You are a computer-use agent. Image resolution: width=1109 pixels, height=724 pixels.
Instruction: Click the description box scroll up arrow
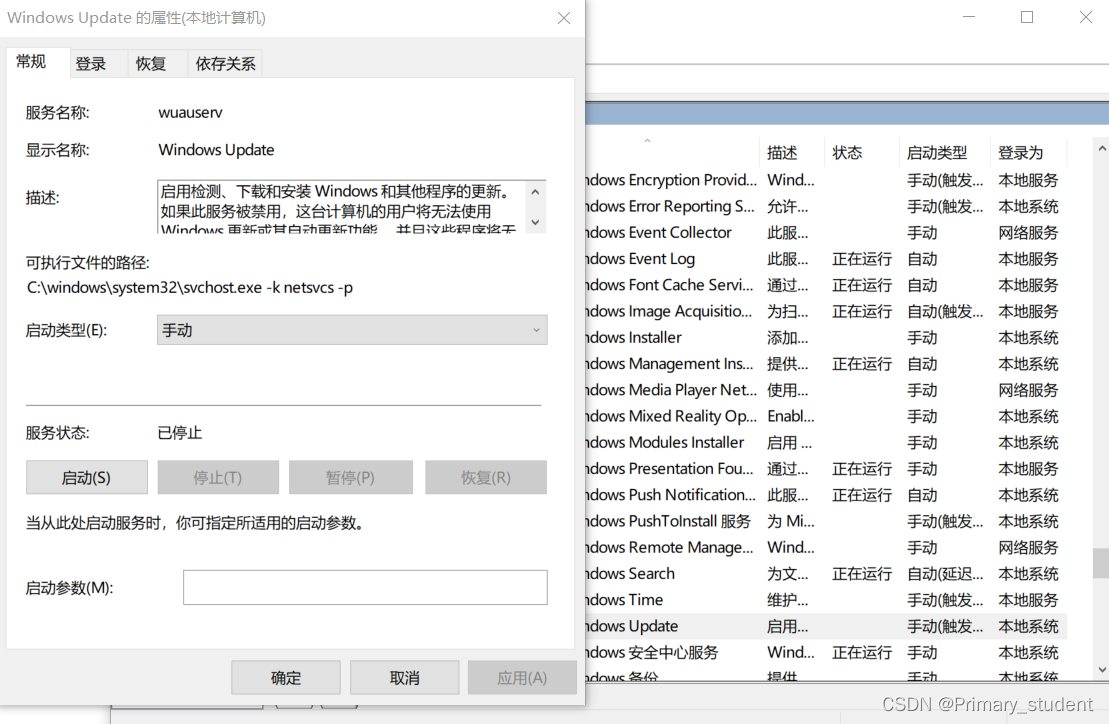535,192
